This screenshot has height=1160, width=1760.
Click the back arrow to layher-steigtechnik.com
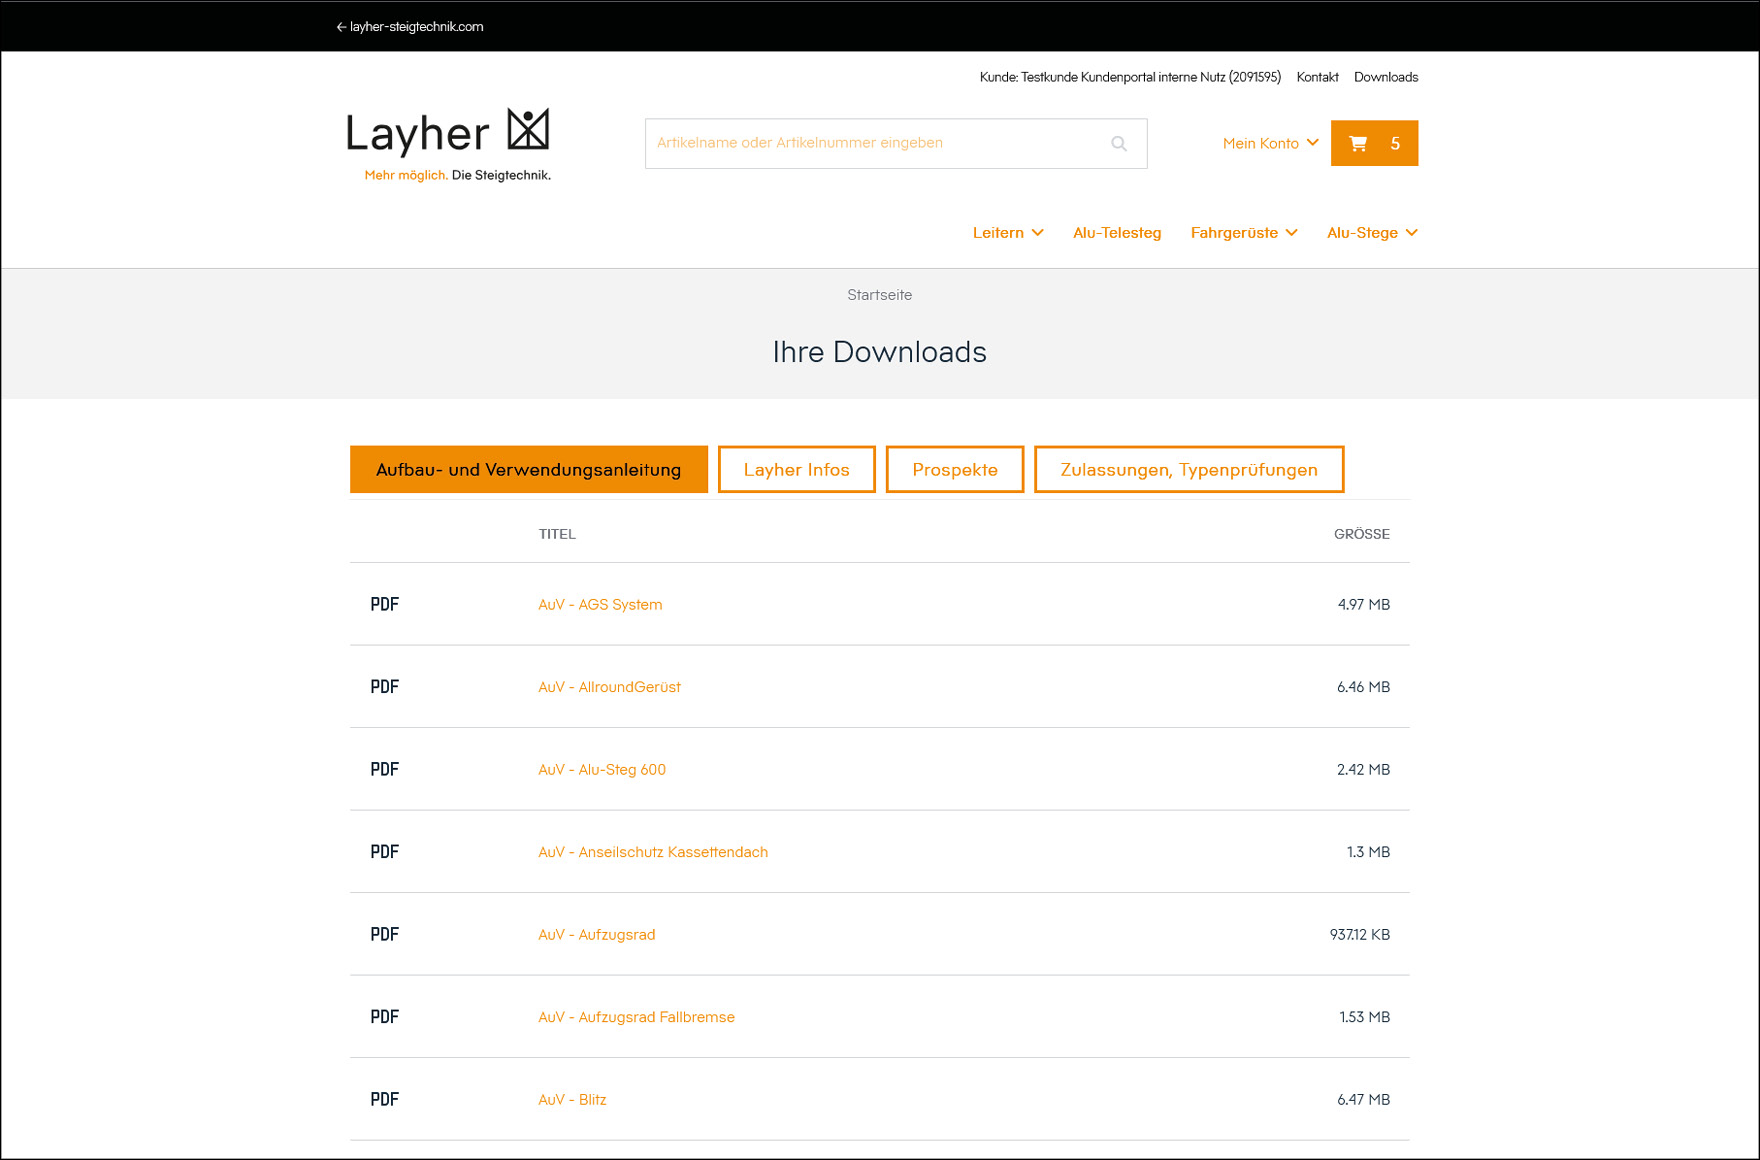point(341,27)
